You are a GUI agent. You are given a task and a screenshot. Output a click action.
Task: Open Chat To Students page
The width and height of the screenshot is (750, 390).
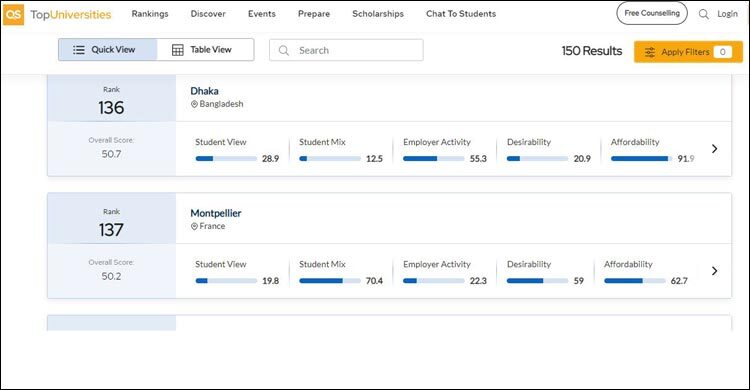[x=461, y=14]
